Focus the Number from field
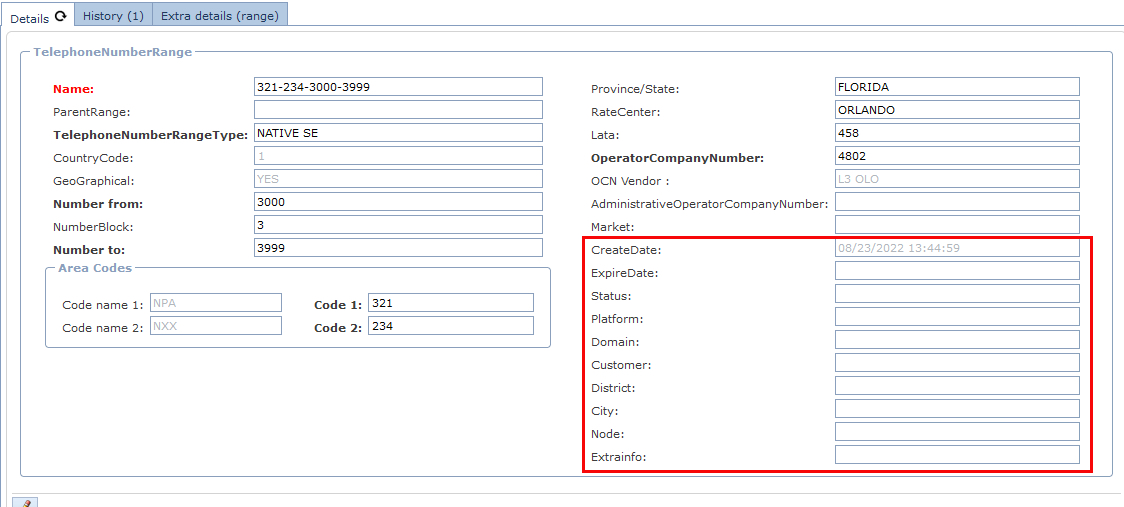This screenshot has height=507, width=1124. coord(398,202)
